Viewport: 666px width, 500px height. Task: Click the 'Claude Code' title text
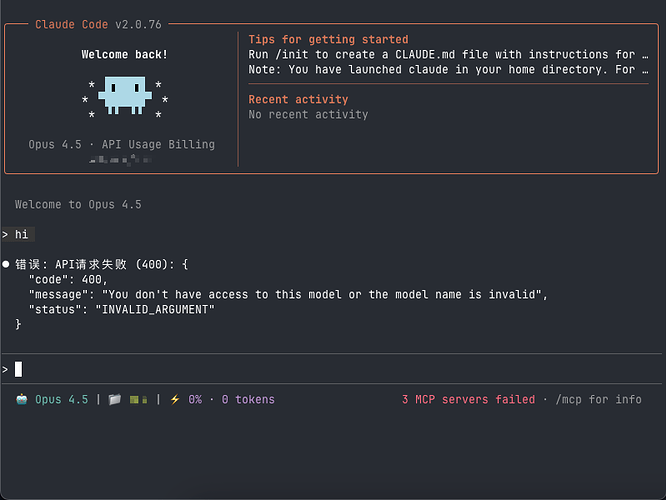(x=71, y=25)
